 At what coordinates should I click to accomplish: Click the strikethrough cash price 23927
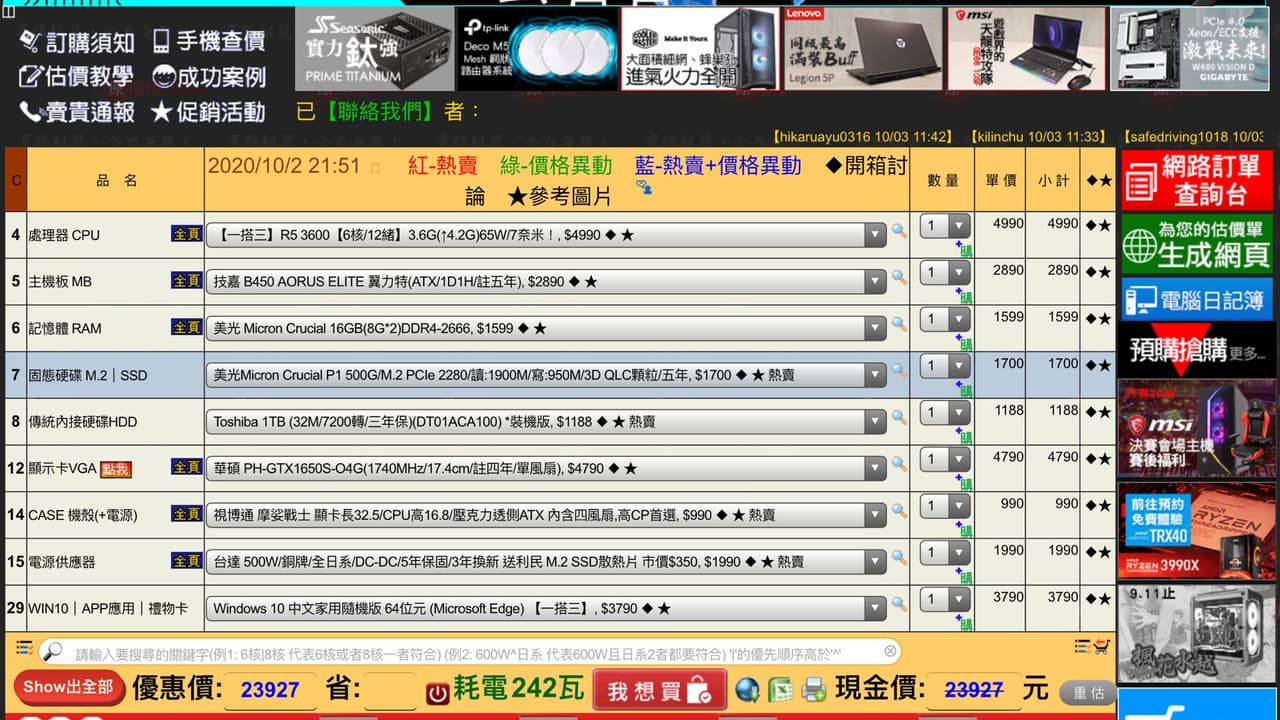(x=974, y=690)
